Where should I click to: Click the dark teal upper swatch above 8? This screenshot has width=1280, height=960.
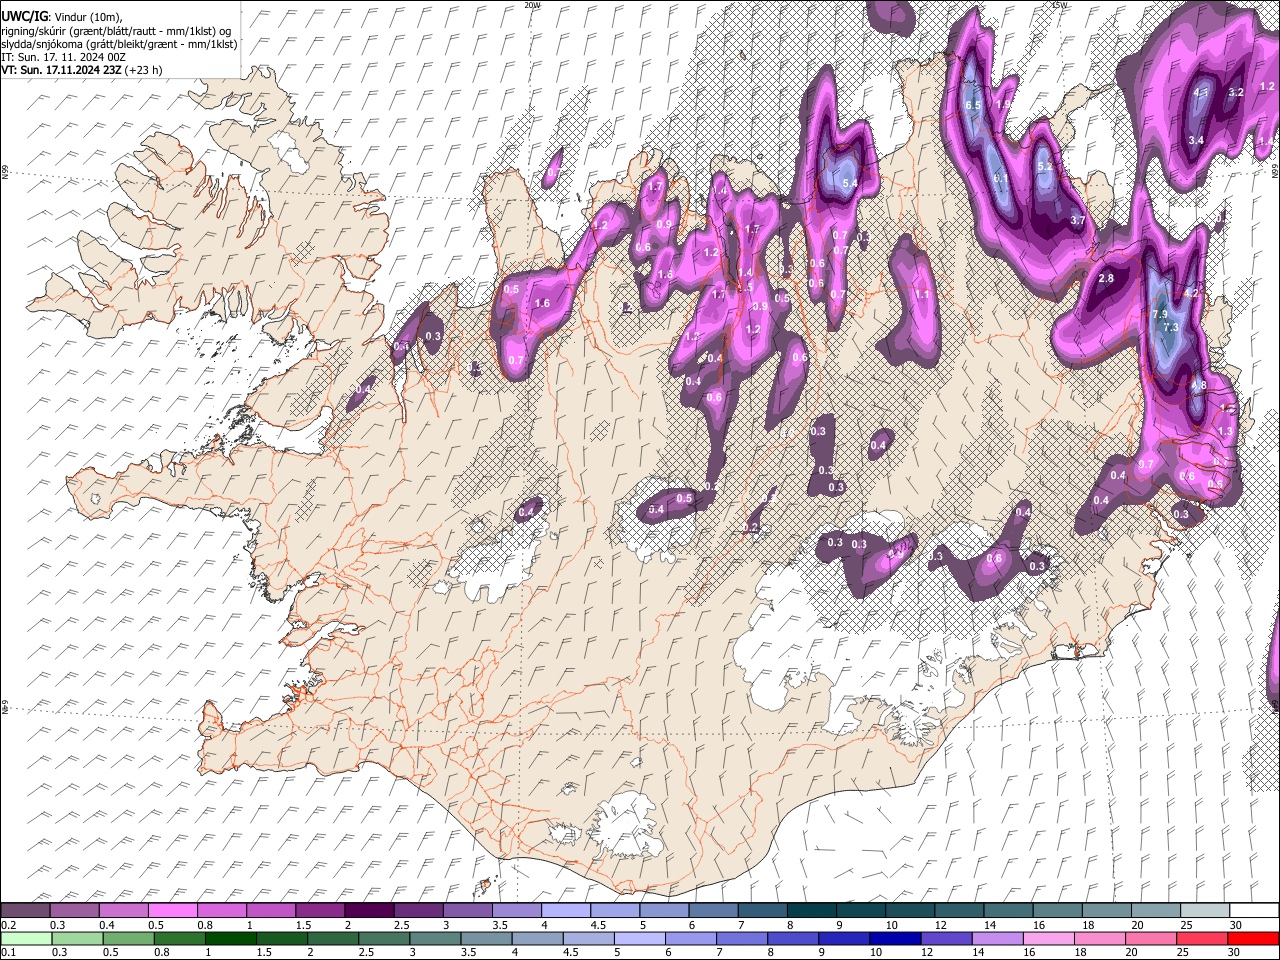click(x=810, y=910)
